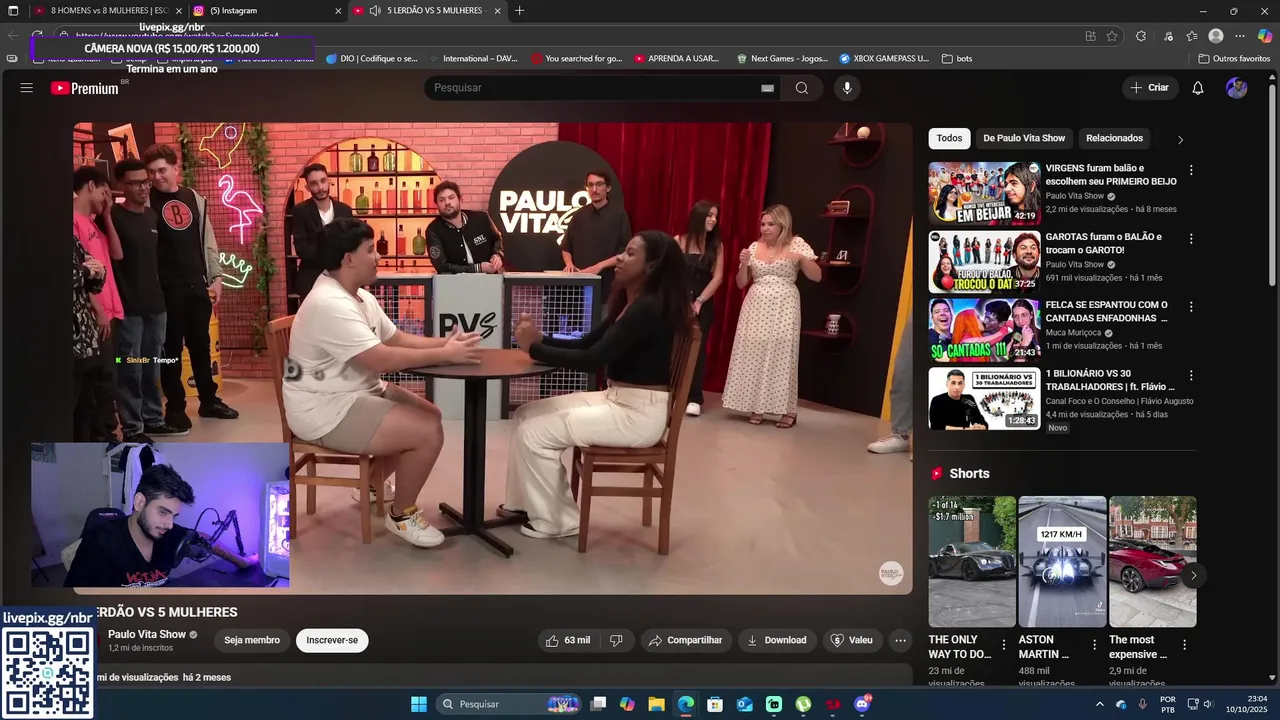This screenshot has height=720, width=1280.
Task: Open POR PTB language indicator
Action: (1167, 704)
